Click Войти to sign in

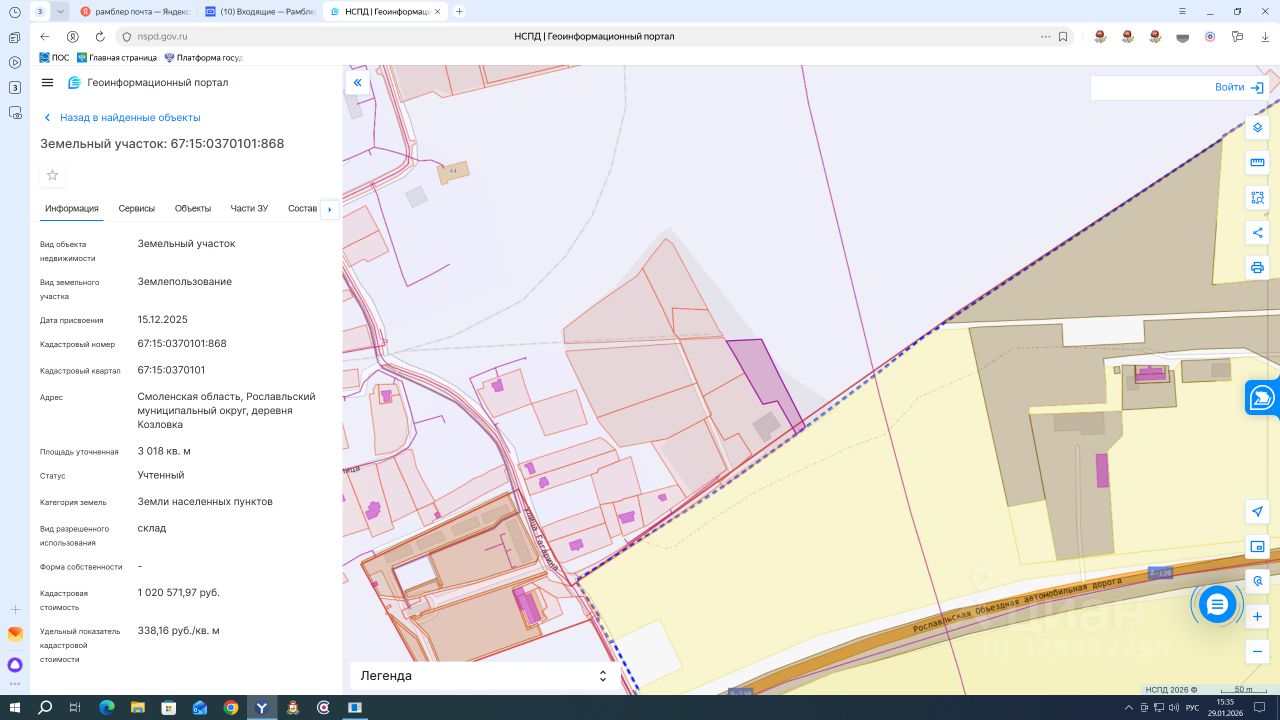(x=1238, y=88)
